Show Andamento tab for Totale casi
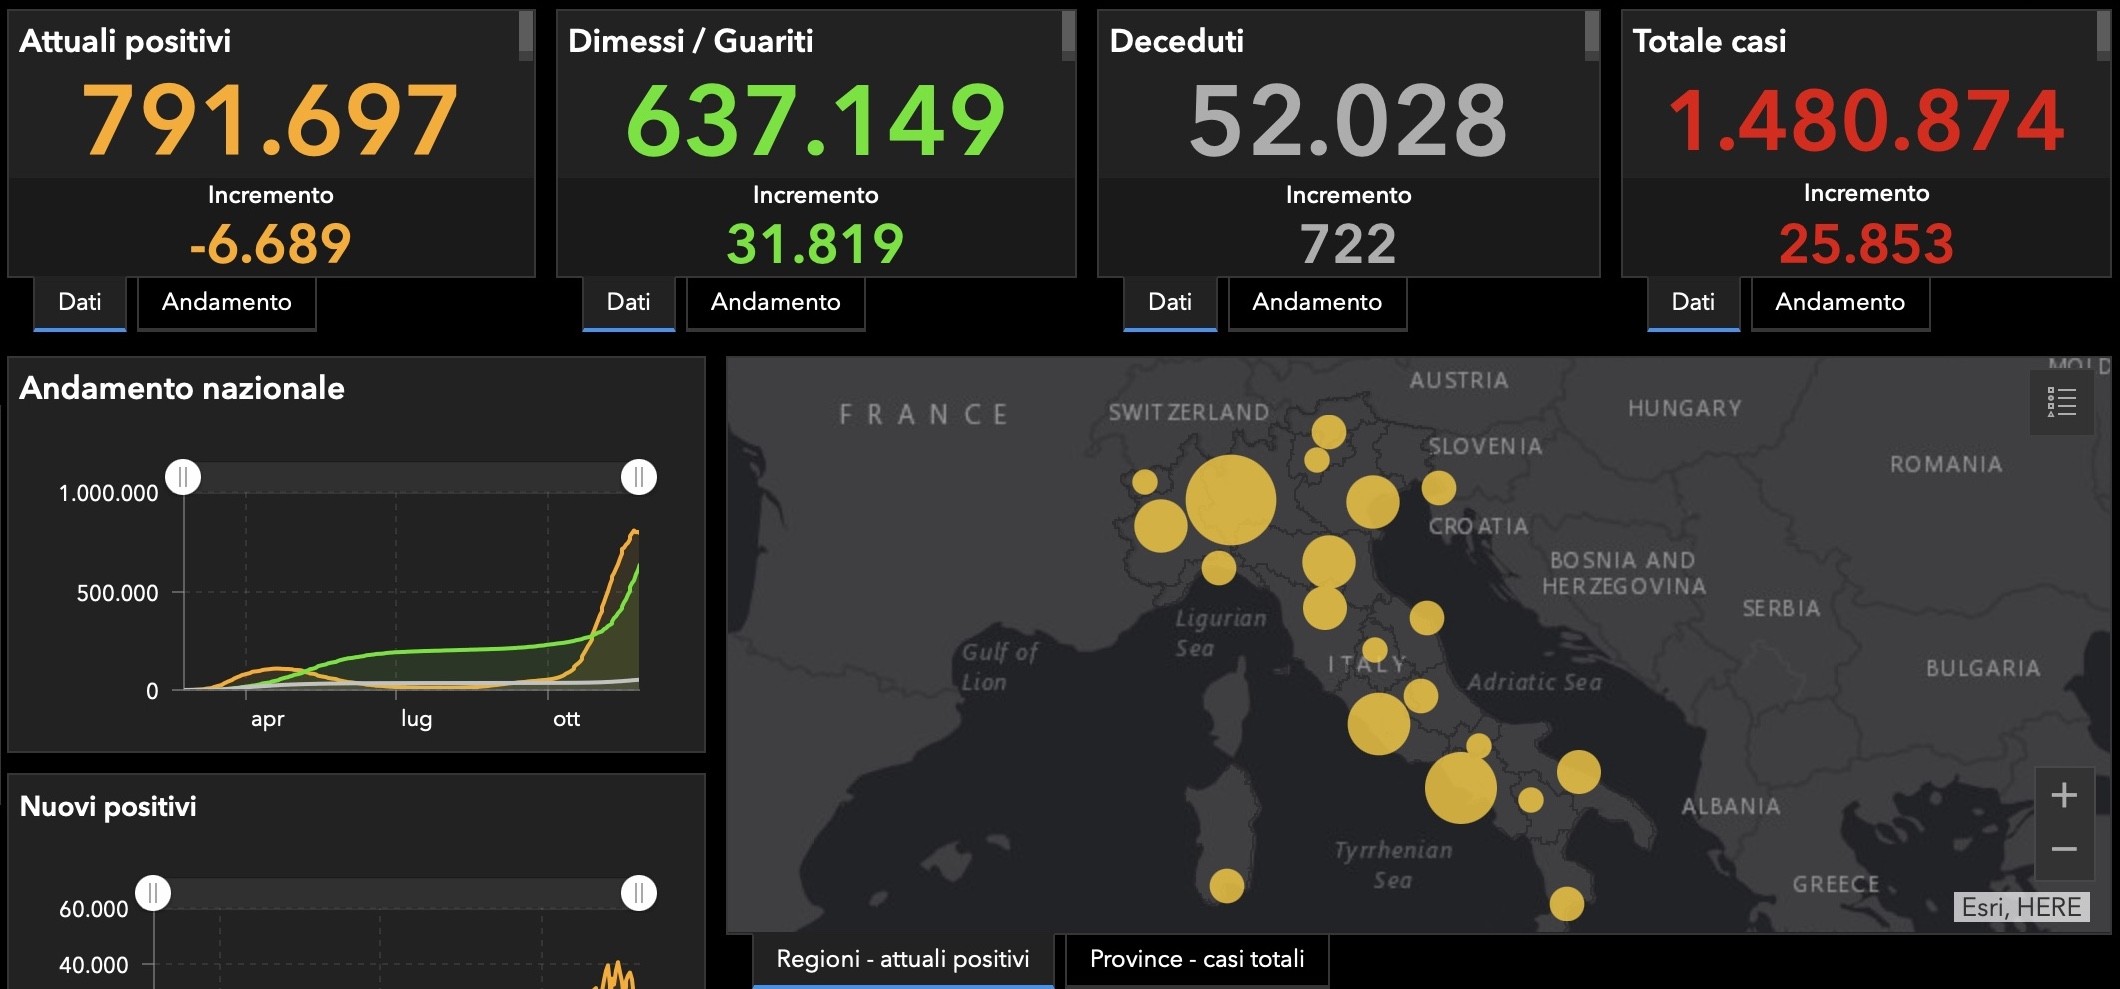This screenshot has height=989, width=2120. point(1840,302)
